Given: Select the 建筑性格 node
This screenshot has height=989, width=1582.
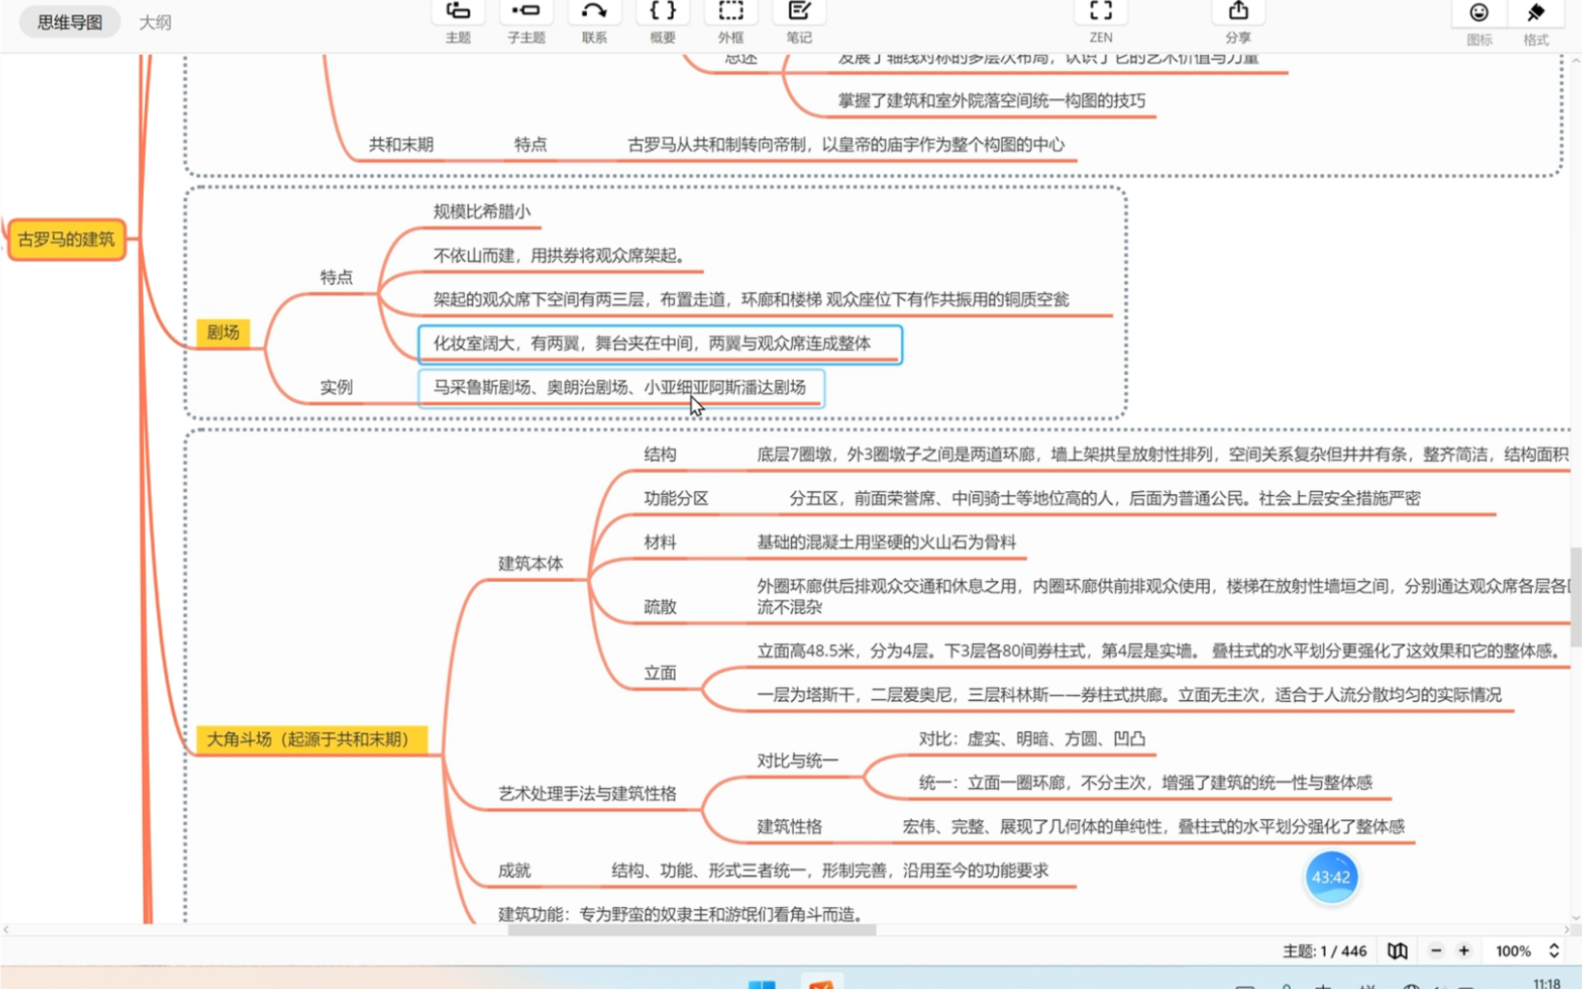Looking at the screenshot, I should [x=789, y=826].
